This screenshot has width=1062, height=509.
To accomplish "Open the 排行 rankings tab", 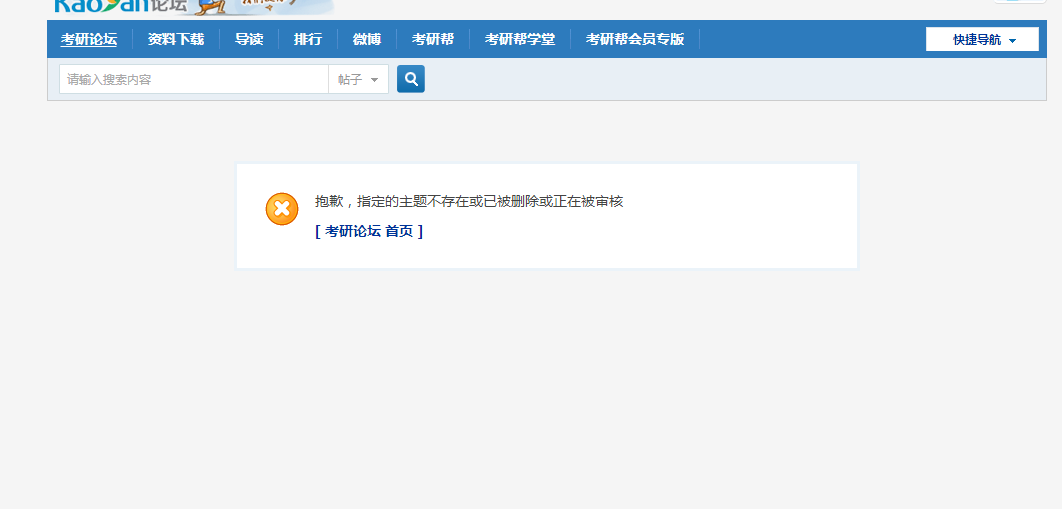I will click(308, 39).
